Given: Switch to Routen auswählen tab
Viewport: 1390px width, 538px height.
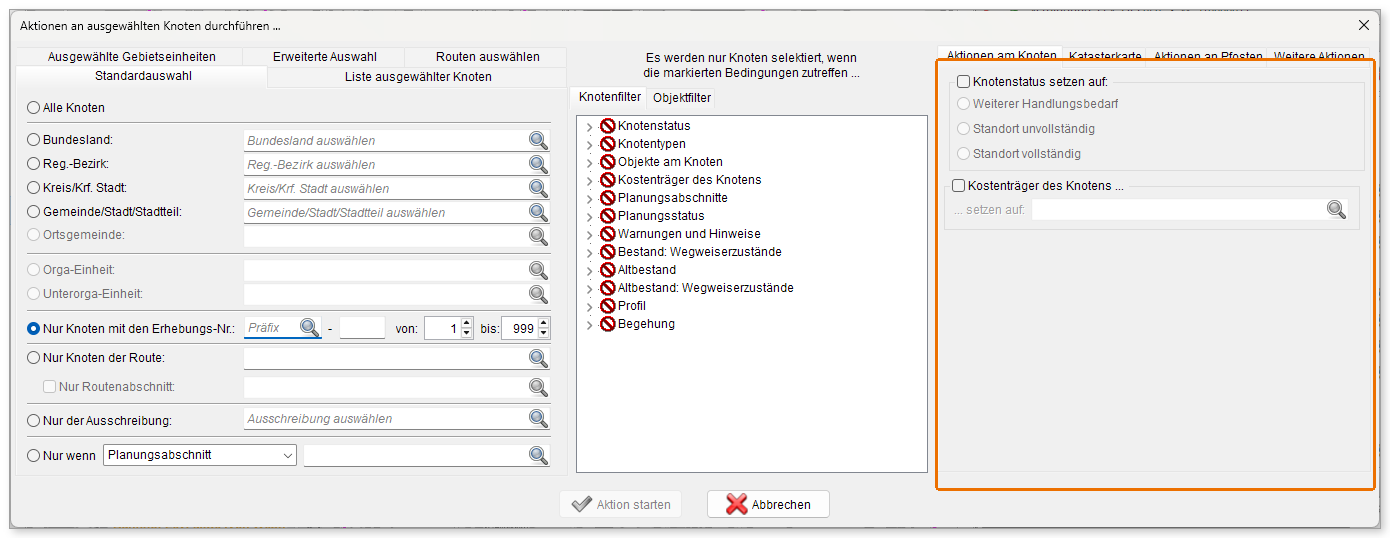Looking at the screenshot, I should [x=487, y=57].
